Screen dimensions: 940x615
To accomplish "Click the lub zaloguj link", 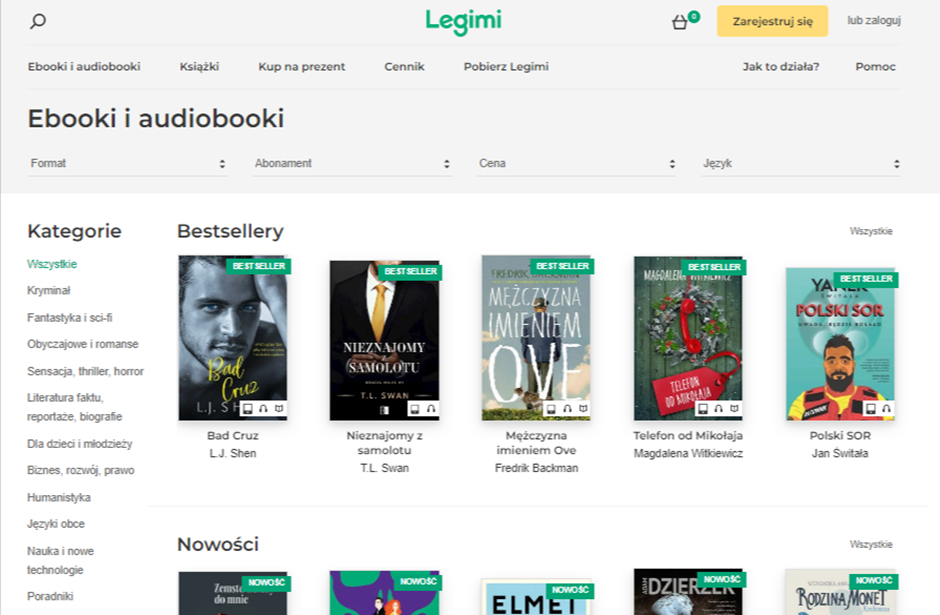I will 873,20.
